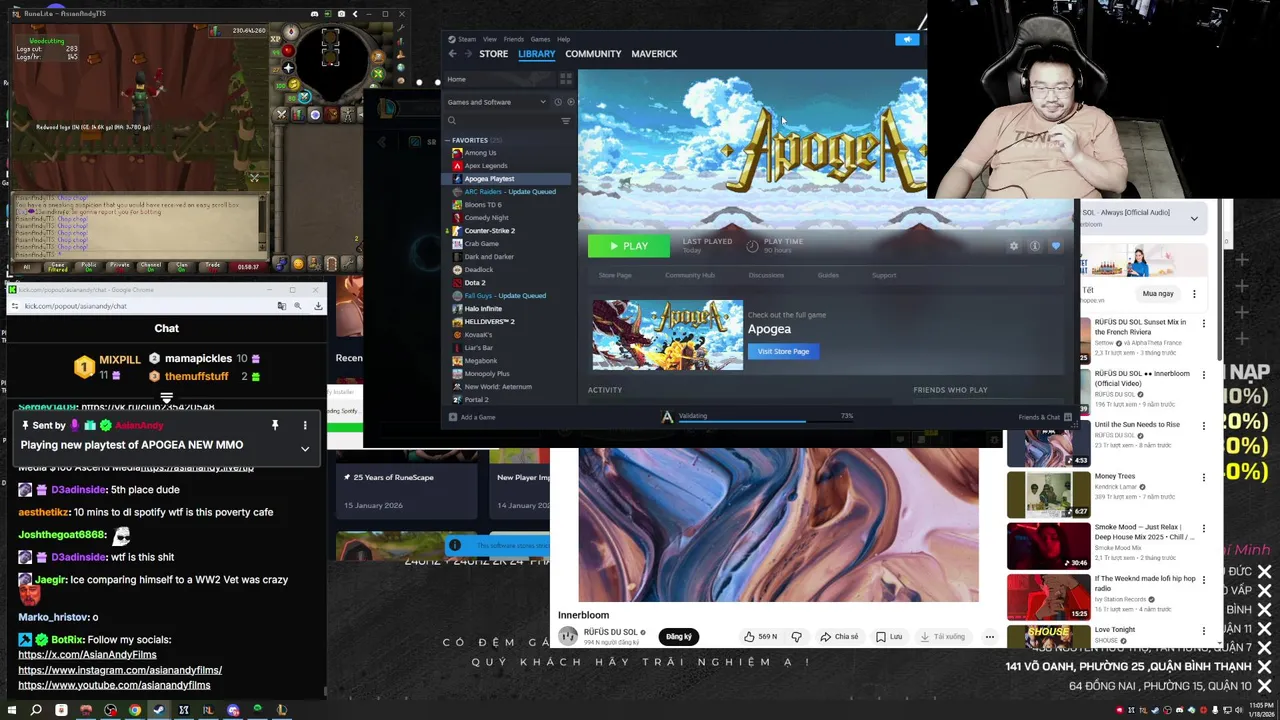Click Visit Store Page button
1280x720 pixels.
point(783,351)
